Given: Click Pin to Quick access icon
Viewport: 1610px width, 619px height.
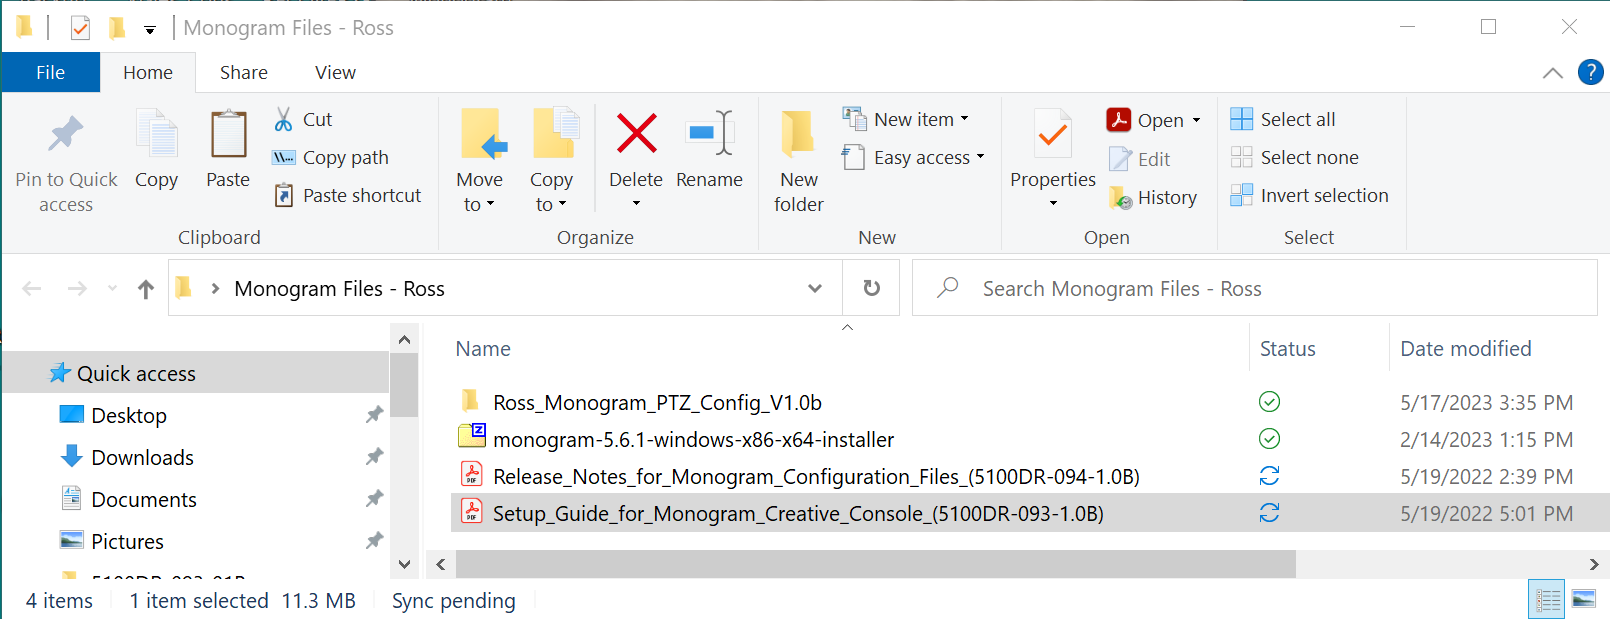Looking at the screenshot, I should [66, 134].
